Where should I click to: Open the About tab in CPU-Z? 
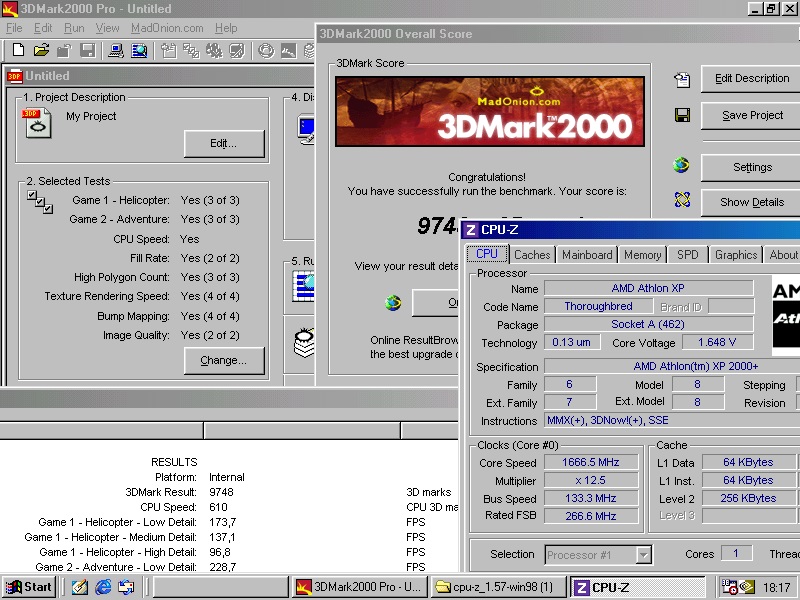pos(782,255)
